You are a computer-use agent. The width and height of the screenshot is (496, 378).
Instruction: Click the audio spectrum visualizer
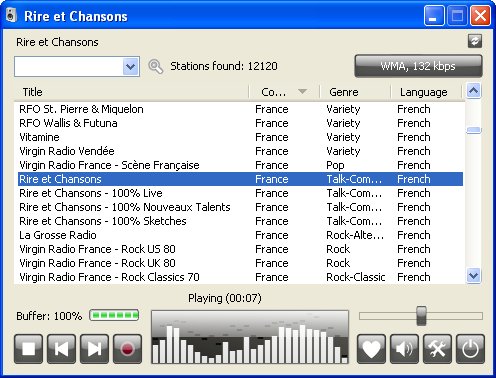point(250,337)
